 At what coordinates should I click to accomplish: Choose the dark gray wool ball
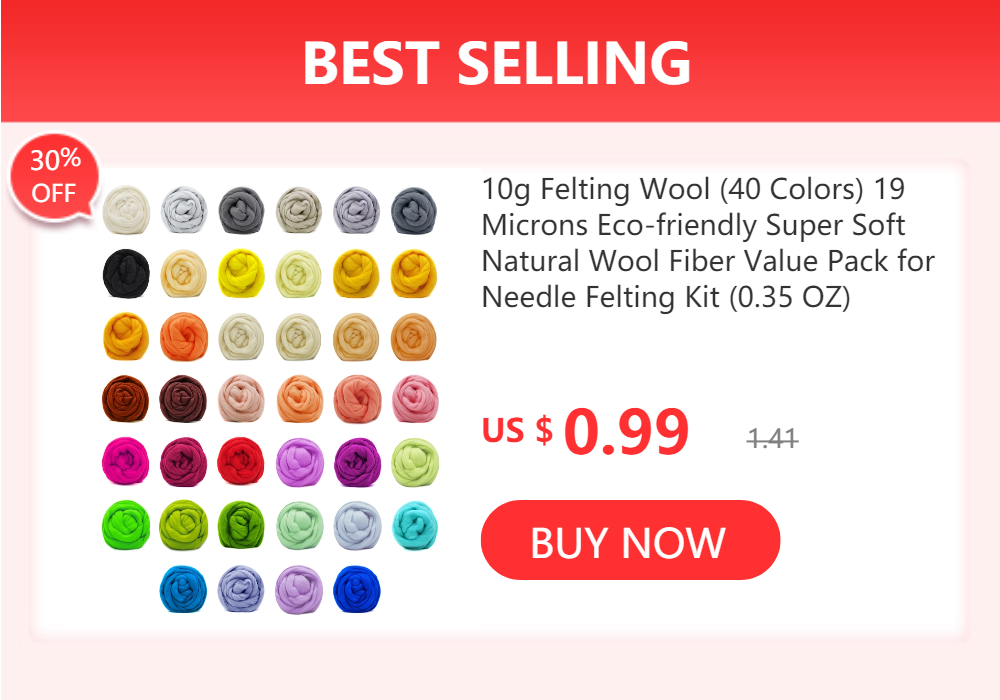coord(241,210)
